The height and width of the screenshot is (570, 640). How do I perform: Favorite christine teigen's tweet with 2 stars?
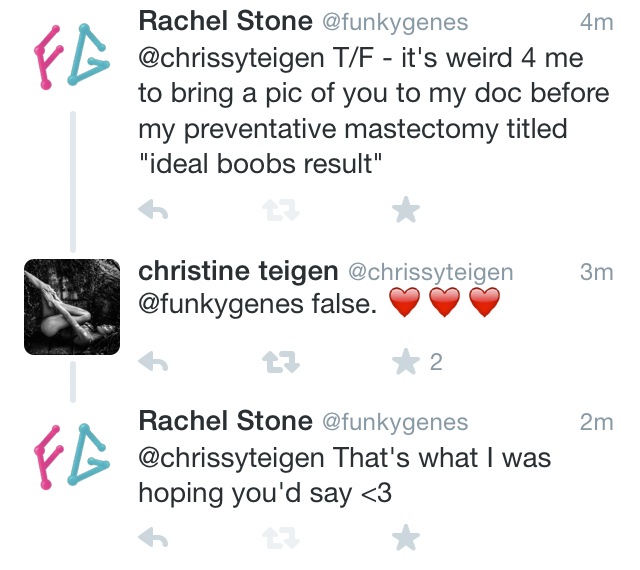pos(405,361)
